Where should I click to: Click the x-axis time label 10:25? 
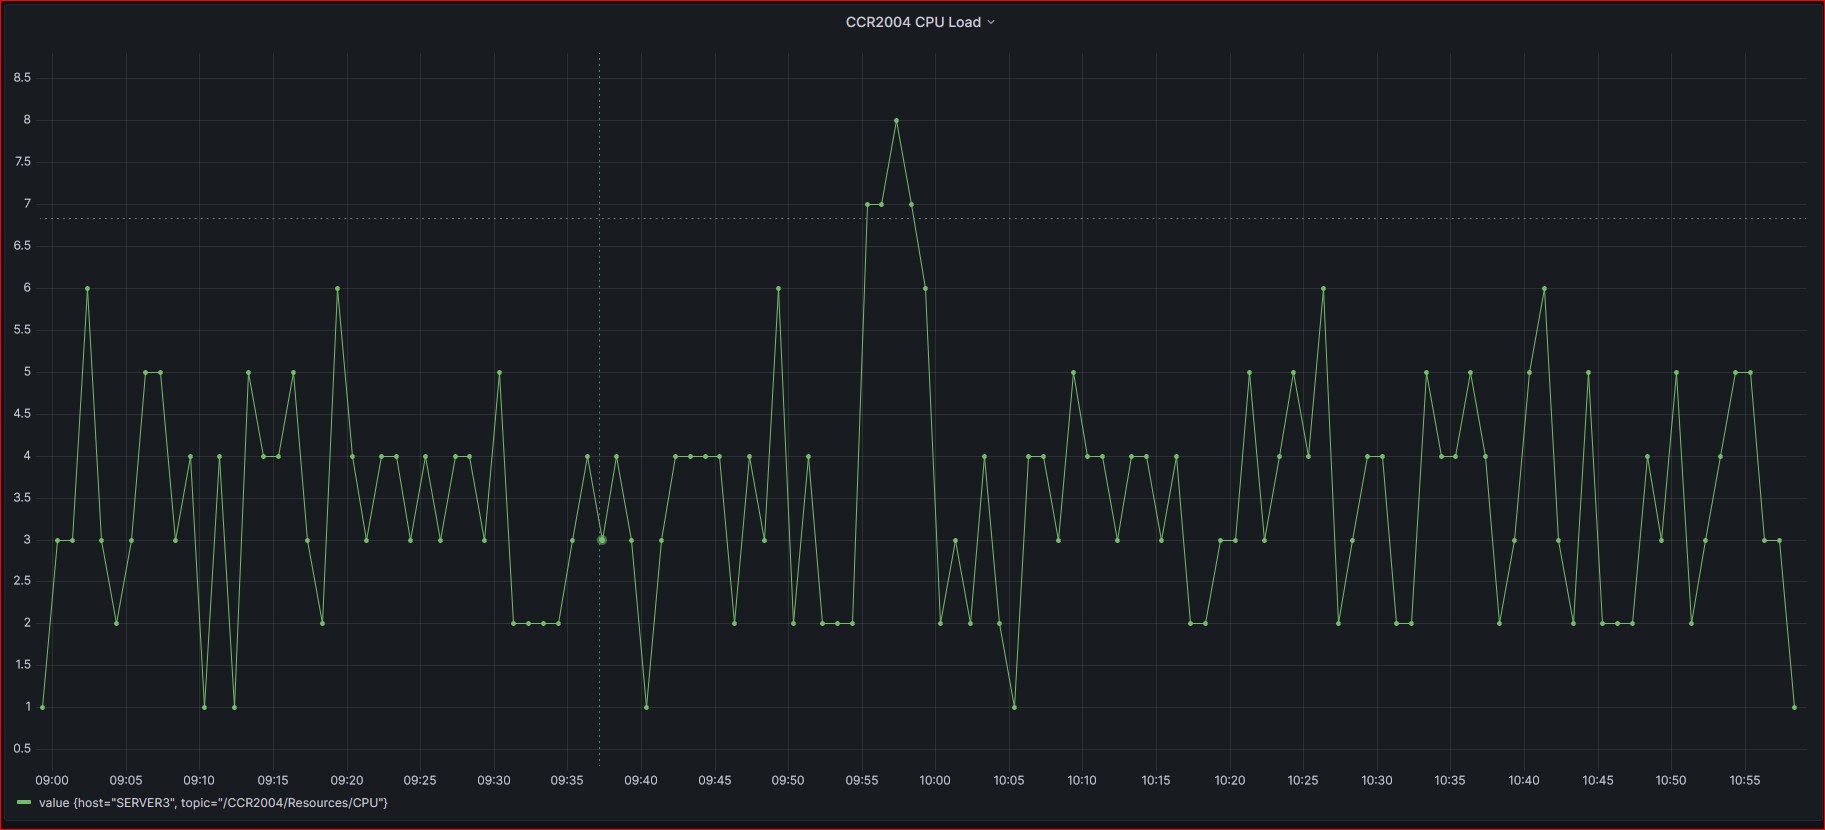[x=1303, y=780]
